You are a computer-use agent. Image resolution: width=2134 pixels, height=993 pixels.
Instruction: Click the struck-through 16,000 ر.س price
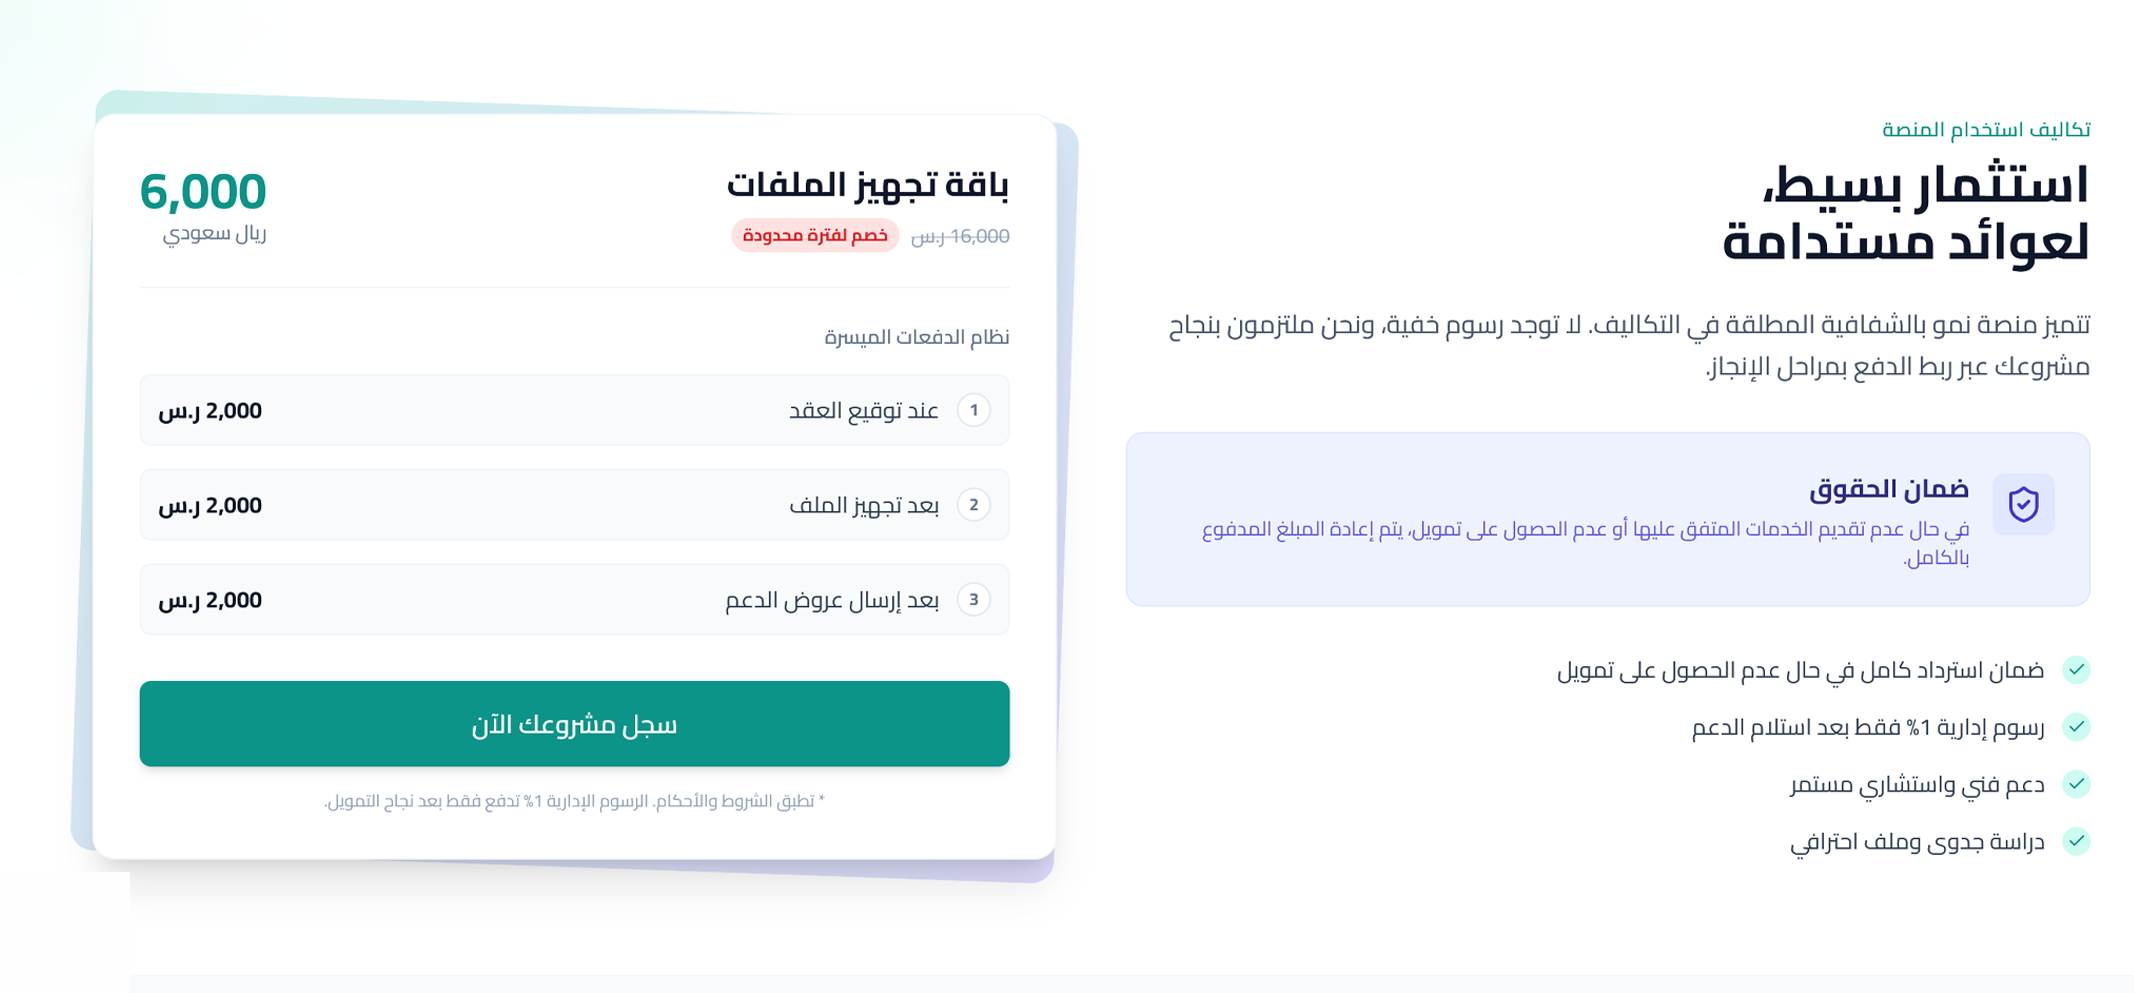click(x=960, y=237)
